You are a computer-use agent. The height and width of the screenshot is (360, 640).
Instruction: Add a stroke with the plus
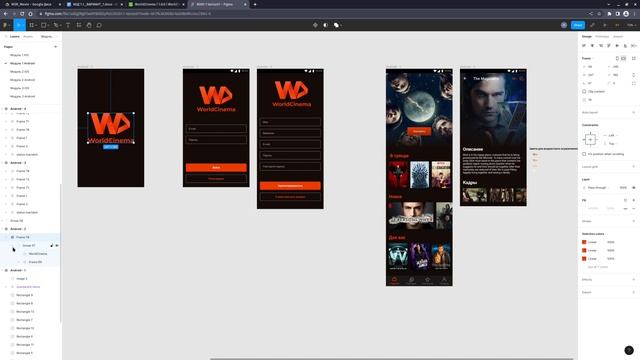[633, 221]
